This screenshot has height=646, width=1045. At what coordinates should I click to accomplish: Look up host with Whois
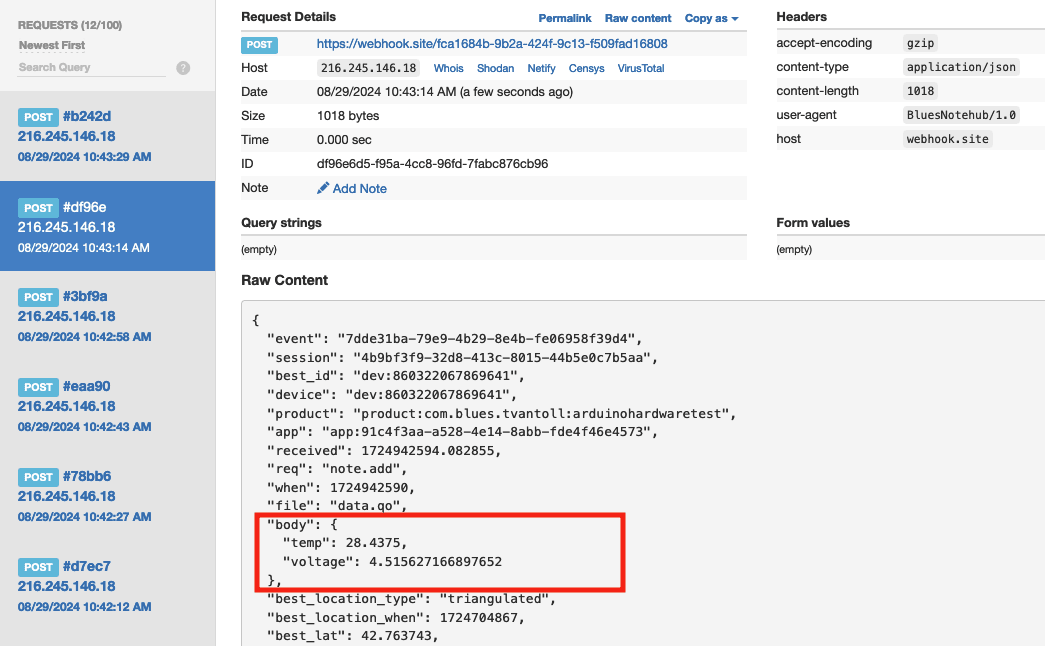[x=449, y=68]
